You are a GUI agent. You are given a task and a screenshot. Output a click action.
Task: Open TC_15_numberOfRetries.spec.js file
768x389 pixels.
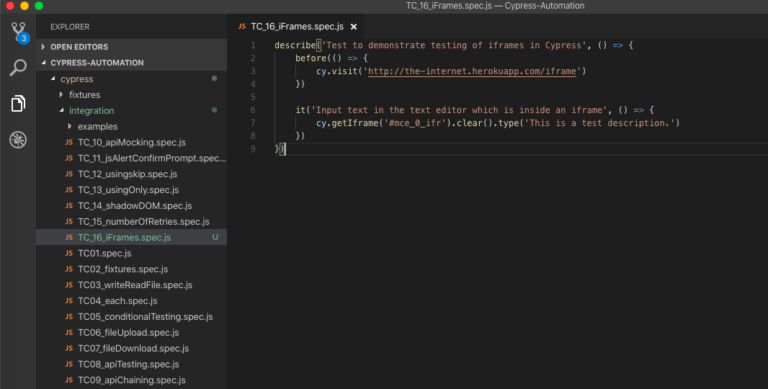(131, 221)
